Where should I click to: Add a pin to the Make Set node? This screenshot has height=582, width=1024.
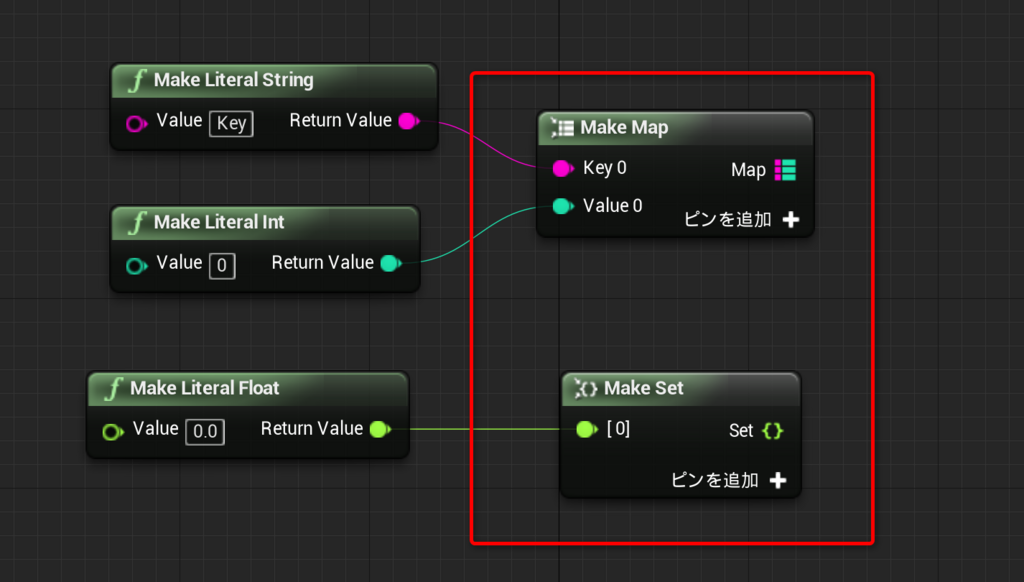tap(729, 481)
